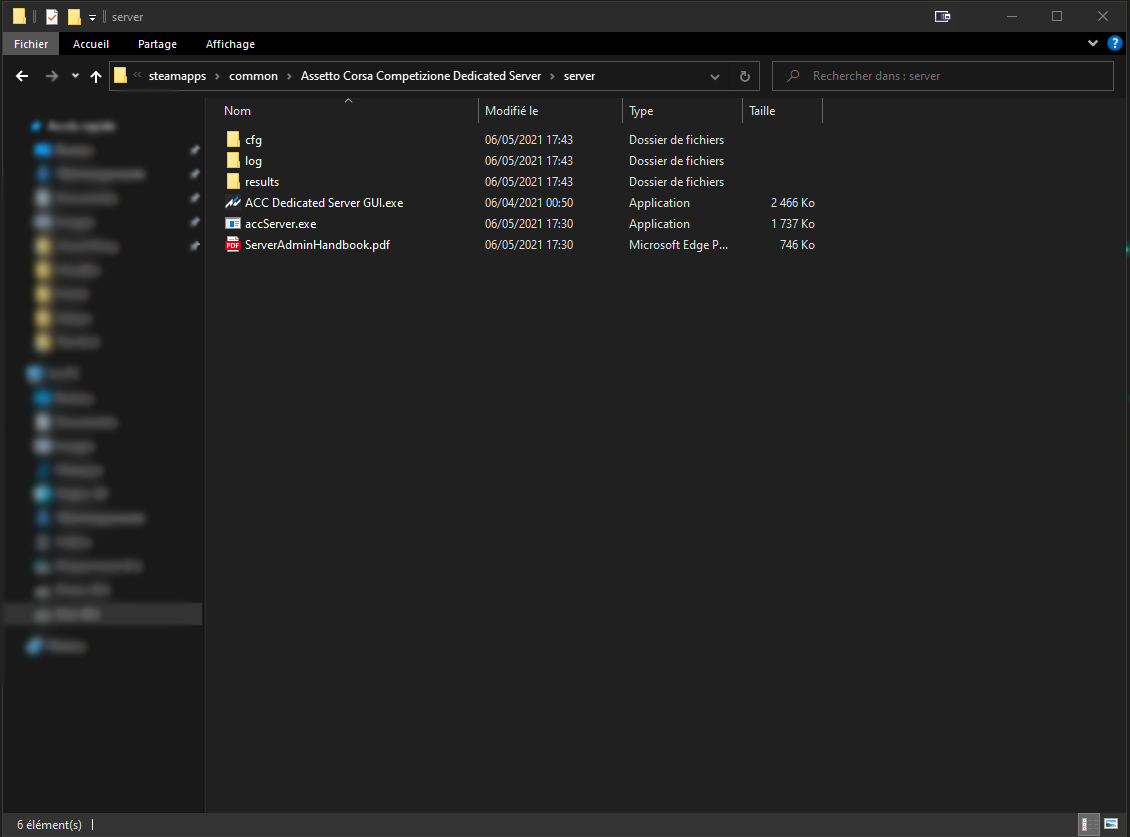Select the Affichage tab

click(x=230, y=44)
